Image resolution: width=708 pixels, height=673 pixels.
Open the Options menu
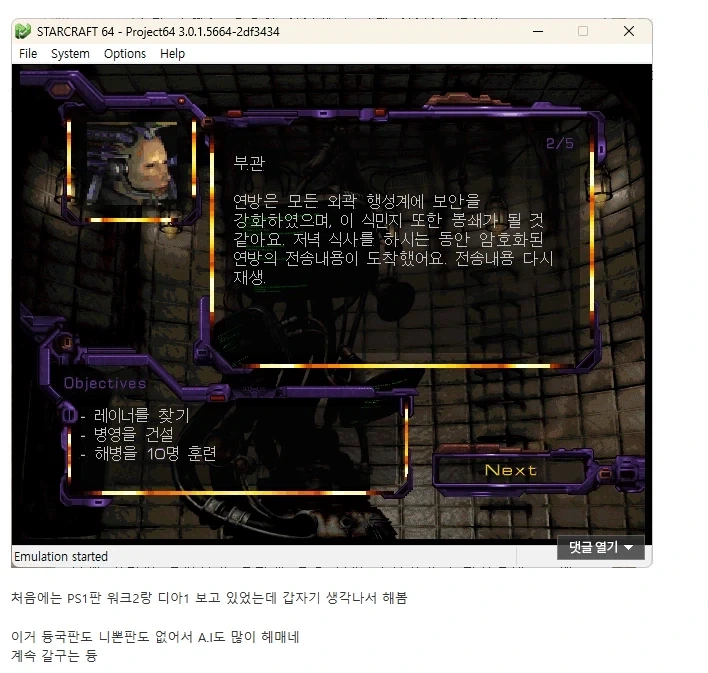coord(125,54)
